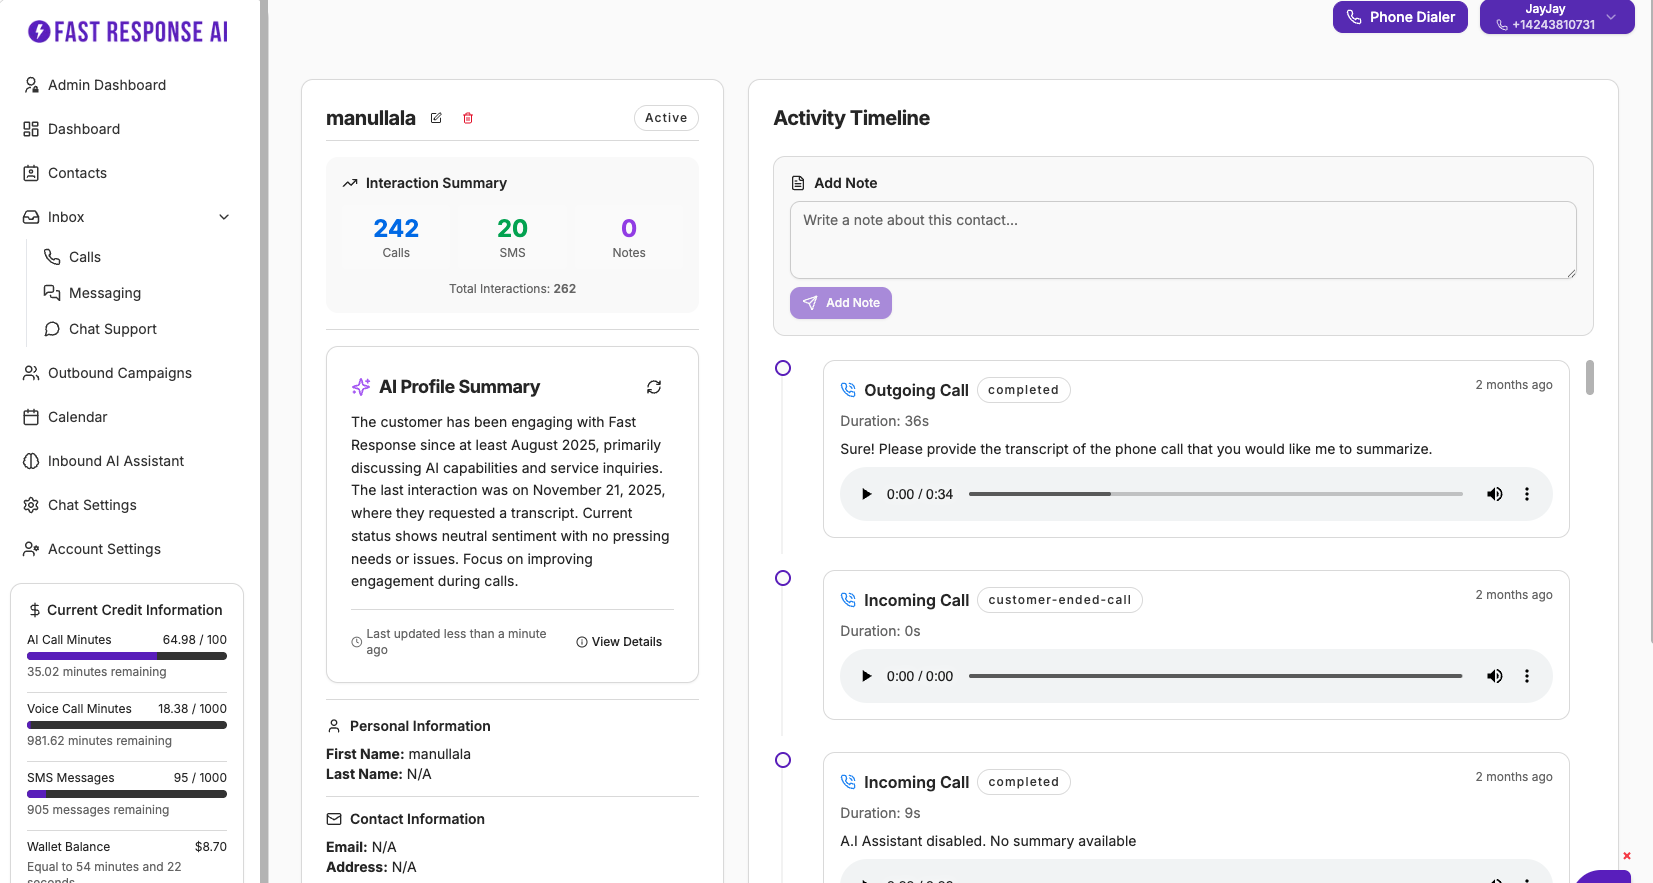
Task: Open more options on Outgoing Call audio
Action: click(x=1526, y=494)
